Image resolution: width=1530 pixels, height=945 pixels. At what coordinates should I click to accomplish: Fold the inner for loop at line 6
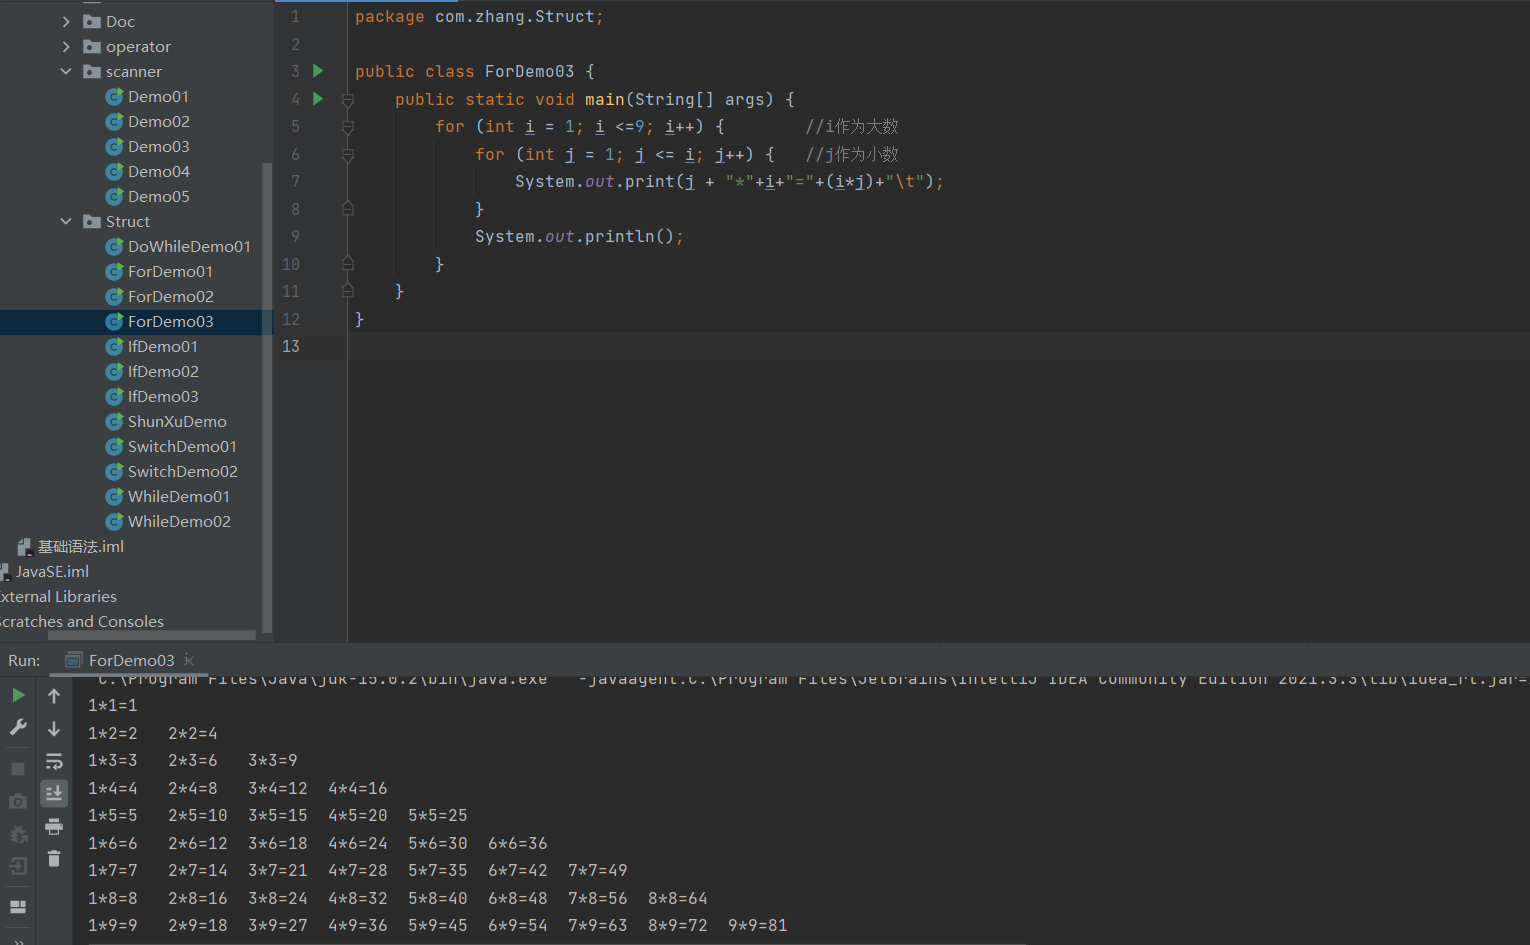click(348, 155)
